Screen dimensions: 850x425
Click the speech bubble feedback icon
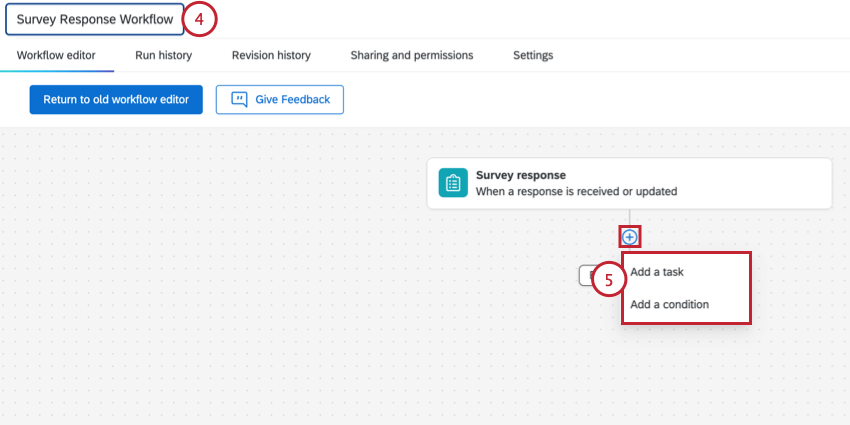point(239,99)
